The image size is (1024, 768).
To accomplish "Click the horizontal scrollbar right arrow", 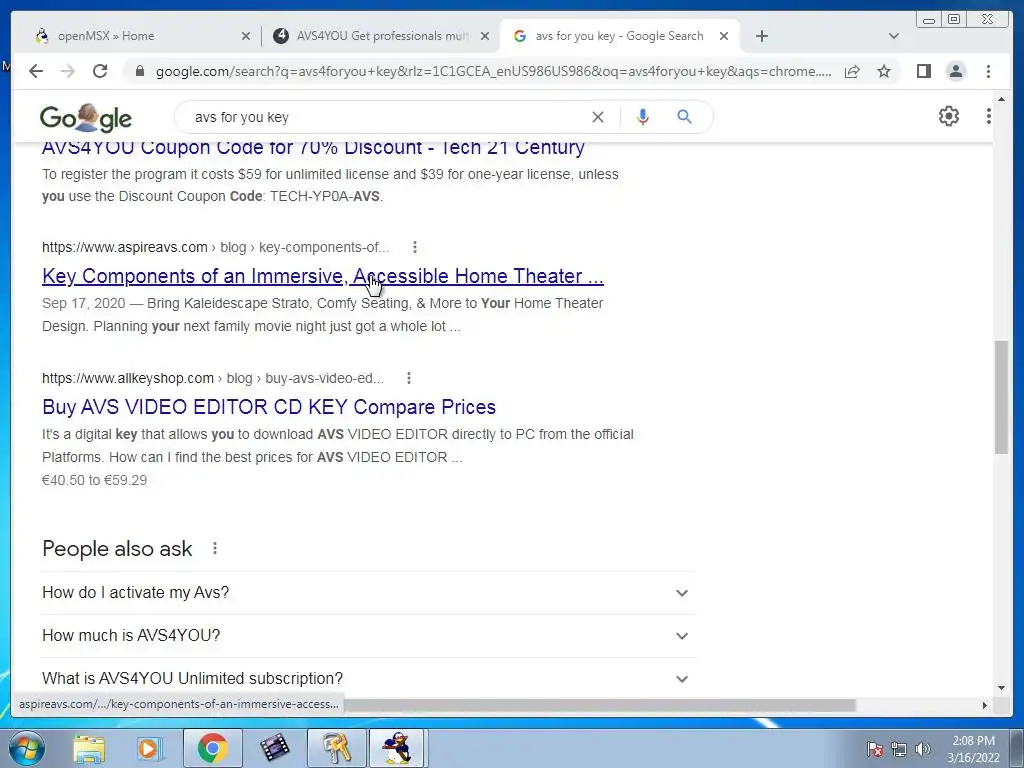I will (985, 705).
